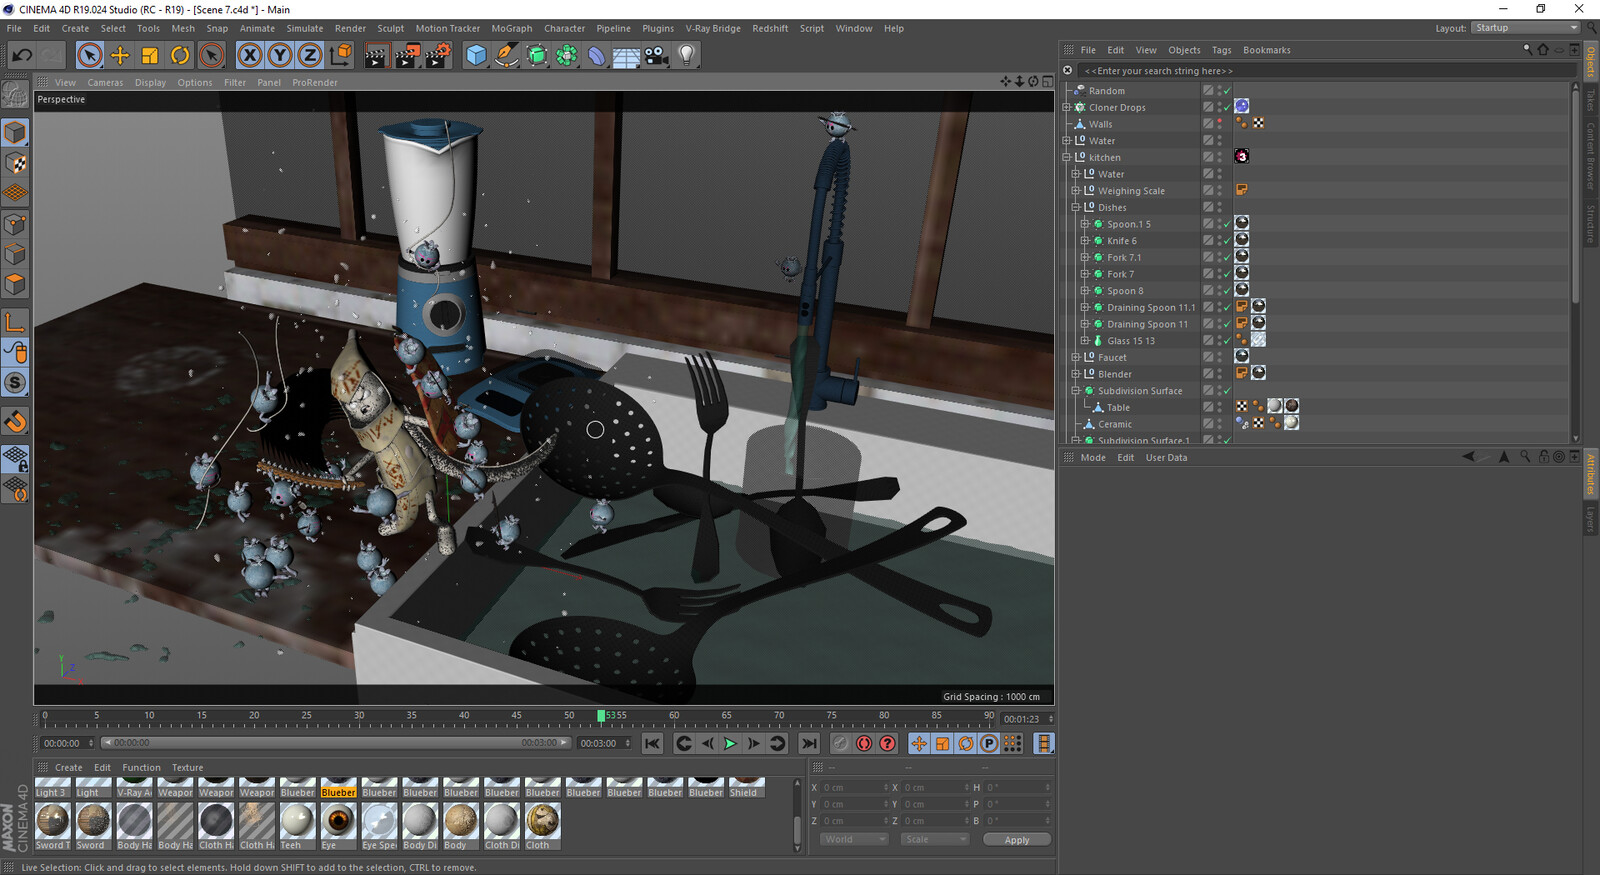1600x875 pixels.
Task: Open Object Manager Tags menu
Action: click(1222, 50)
